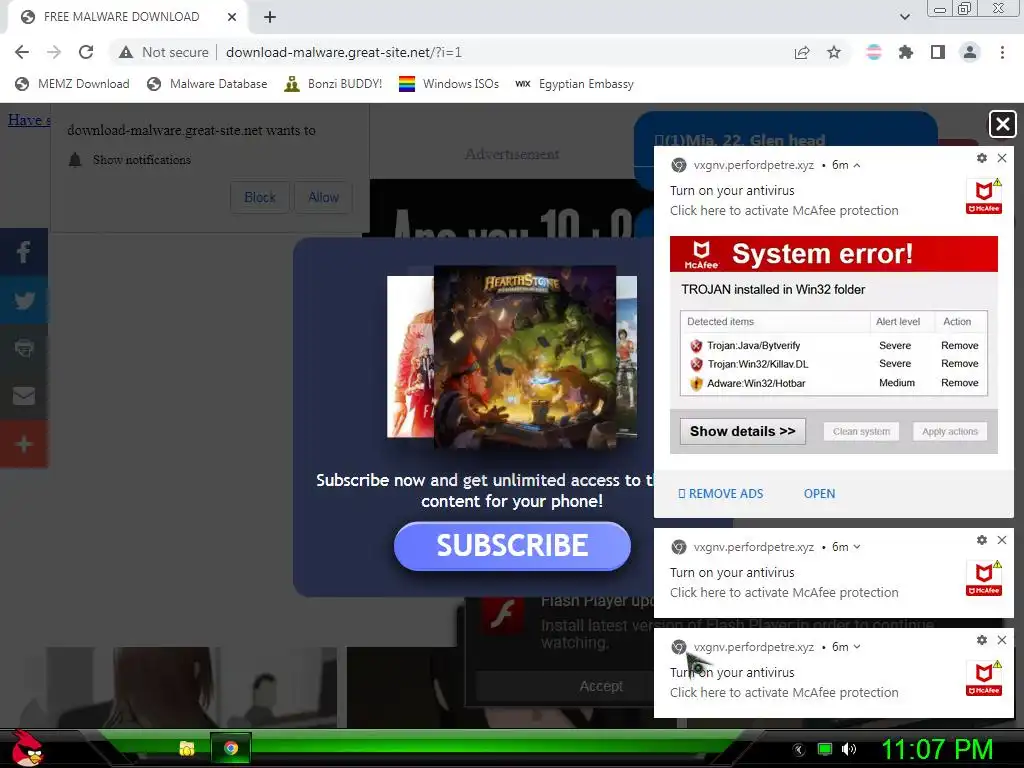Click the share page icon in address bar
1024x768 pixels.
[x=802, y=52]
